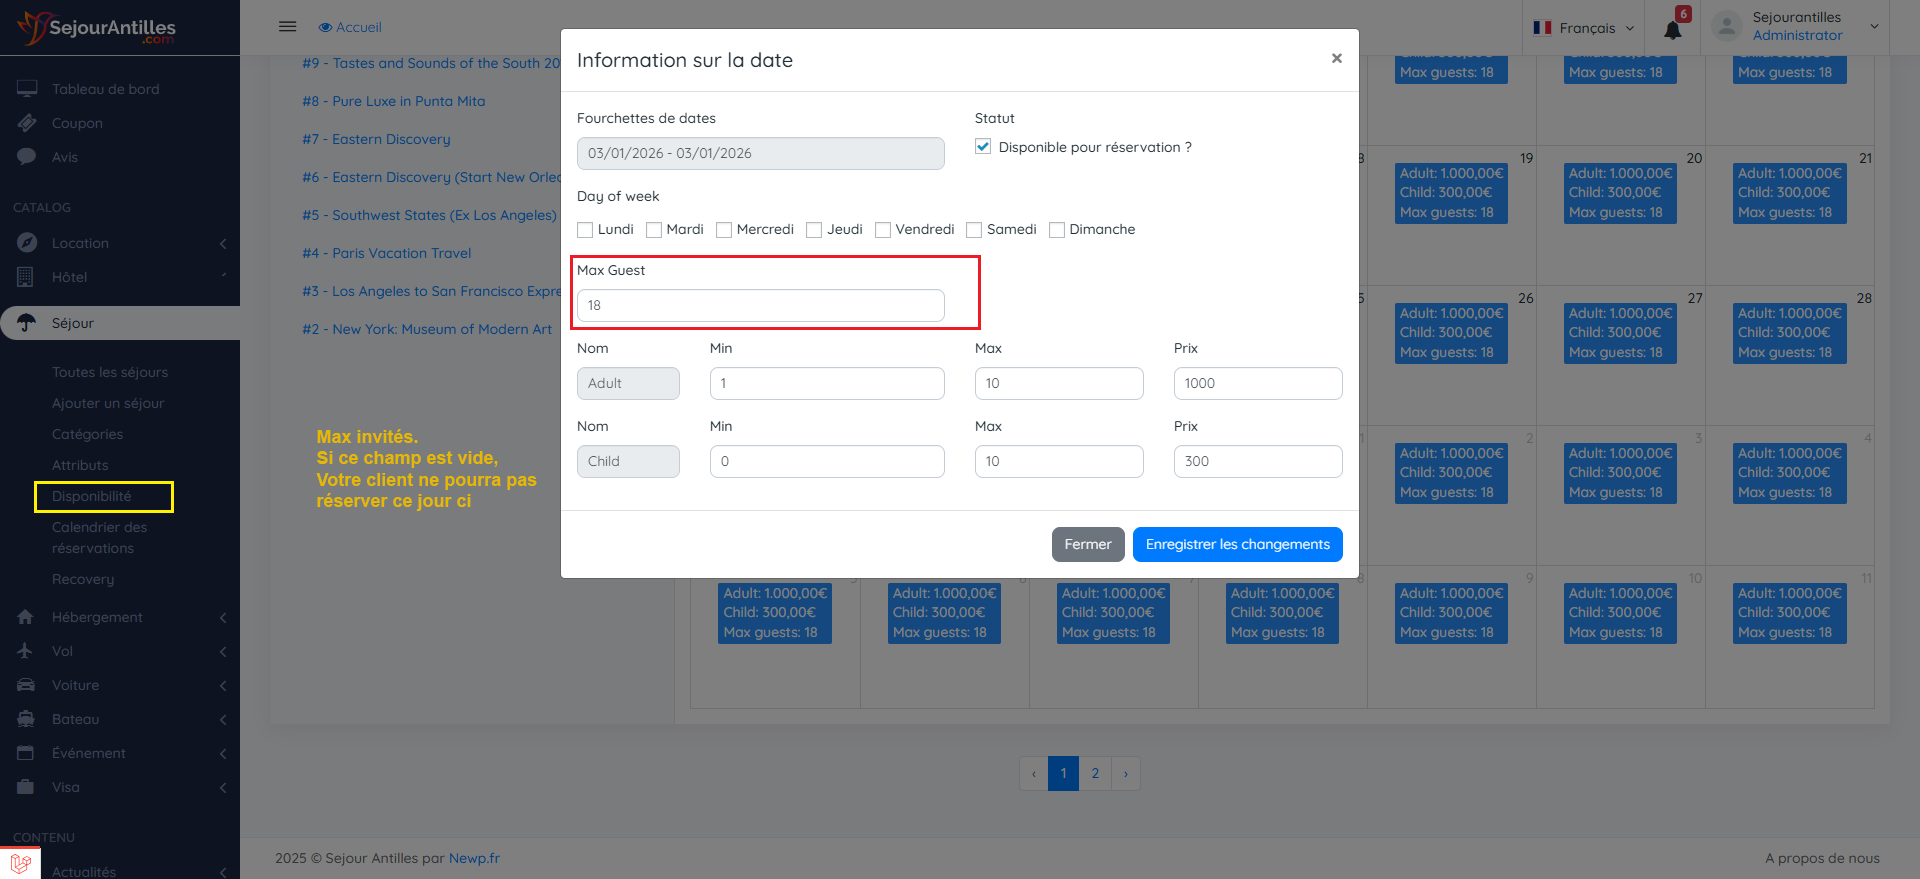Click the Max Guest input field

coord(760,305)
